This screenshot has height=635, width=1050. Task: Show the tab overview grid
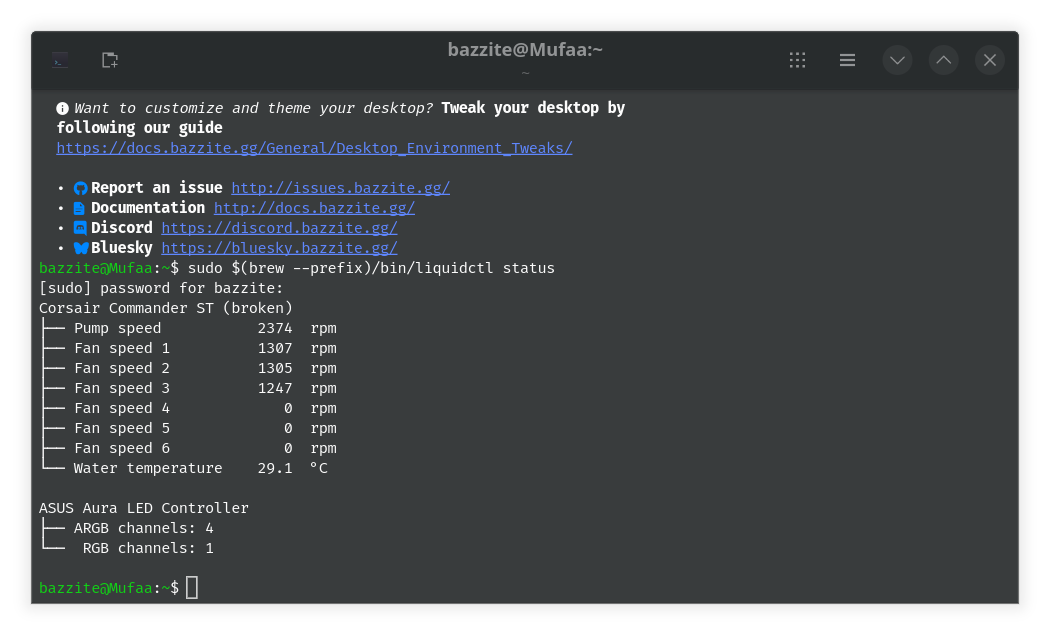click(797, 60)
